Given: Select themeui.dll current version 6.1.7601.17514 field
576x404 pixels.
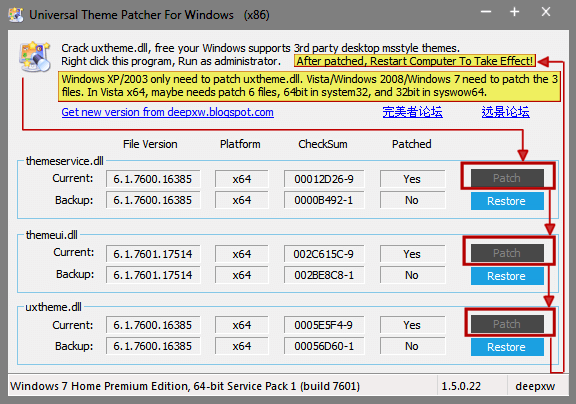Looking at the screenshot, I should (153, 254).
